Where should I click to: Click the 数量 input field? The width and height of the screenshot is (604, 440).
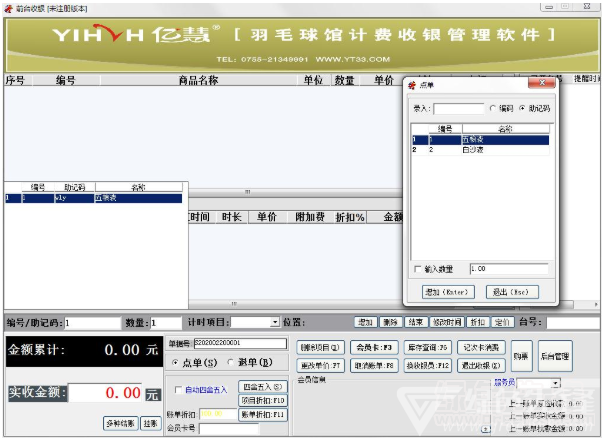(x=166, y=323)
